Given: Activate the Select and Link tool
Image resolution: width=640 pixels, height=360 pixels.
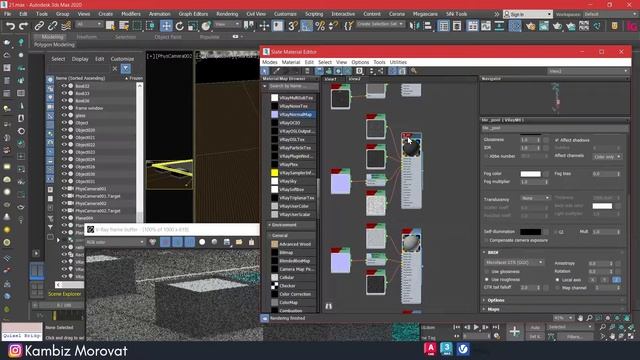Looking at the screenshot, I should [x=39, y=26].
